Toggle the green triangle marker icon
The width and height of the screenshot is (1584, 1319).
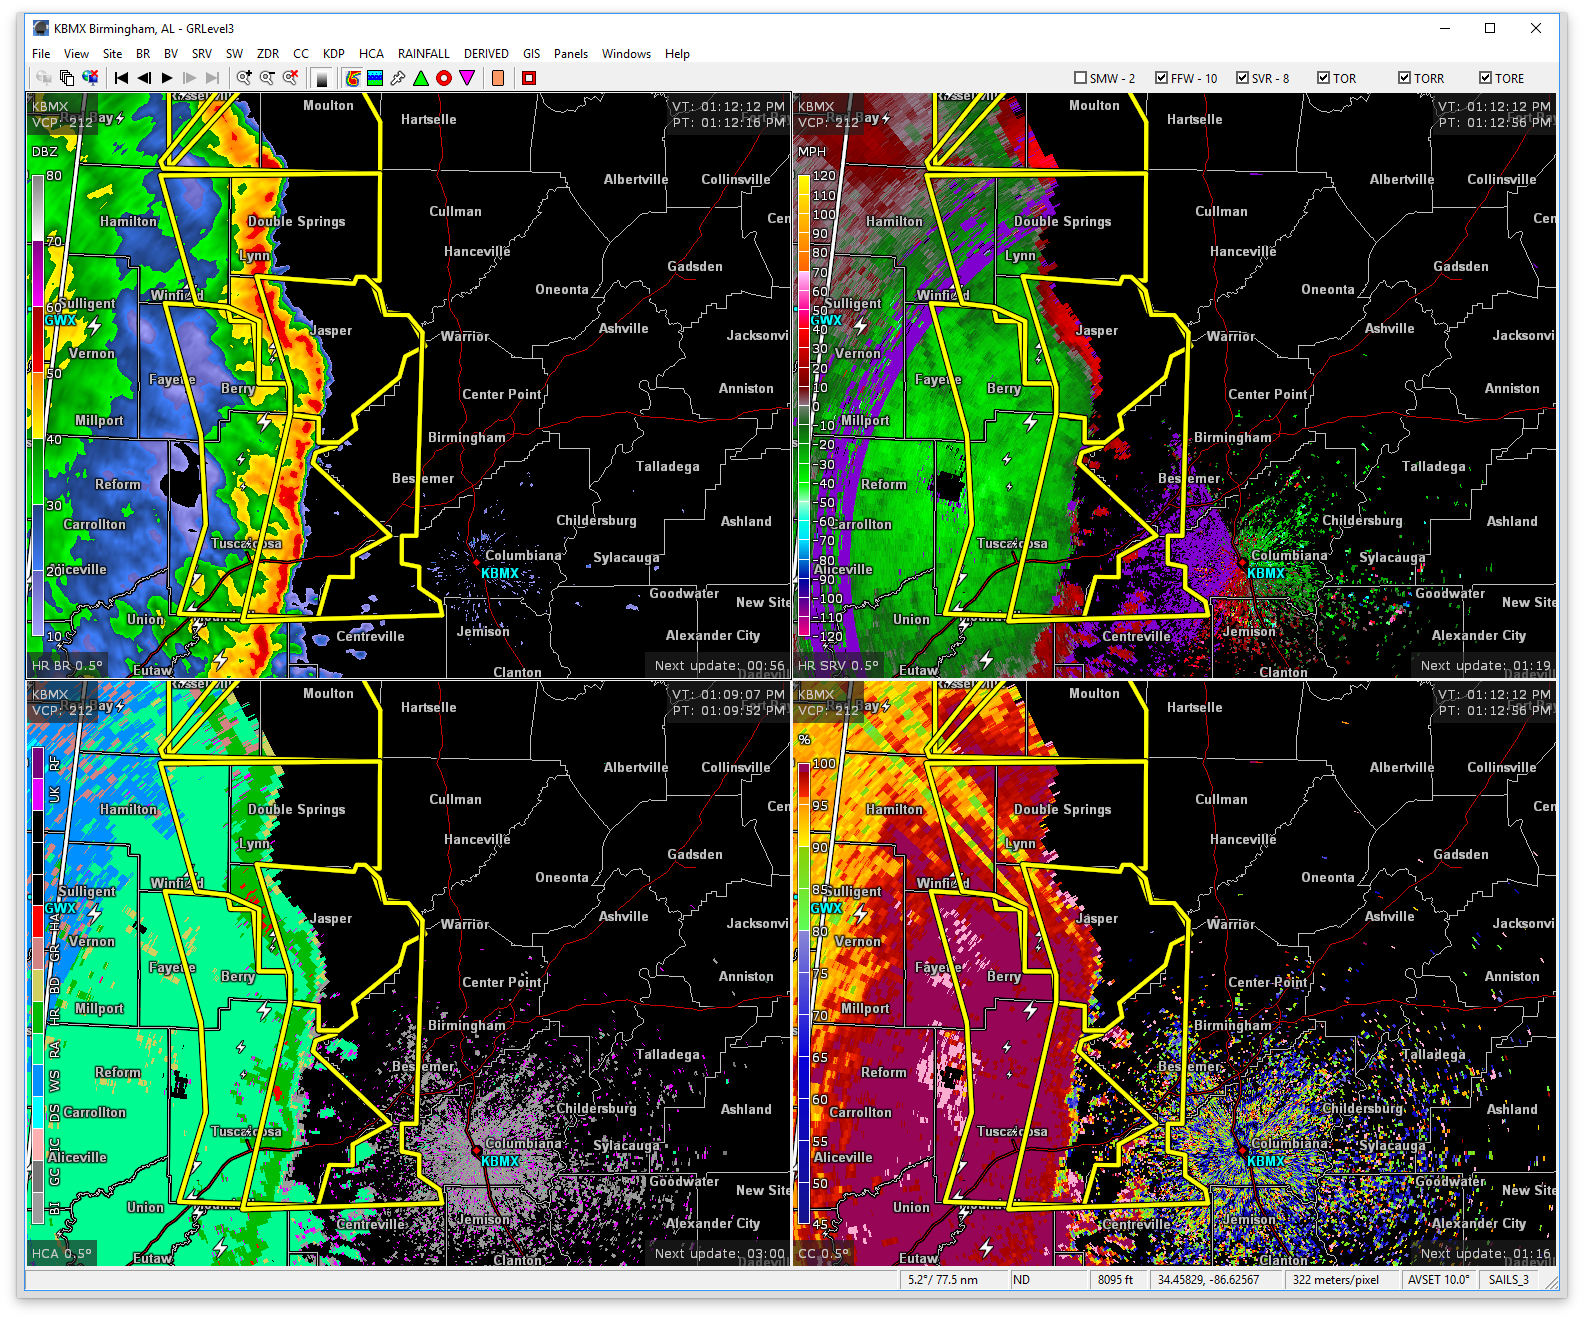(x=421, y=78)
